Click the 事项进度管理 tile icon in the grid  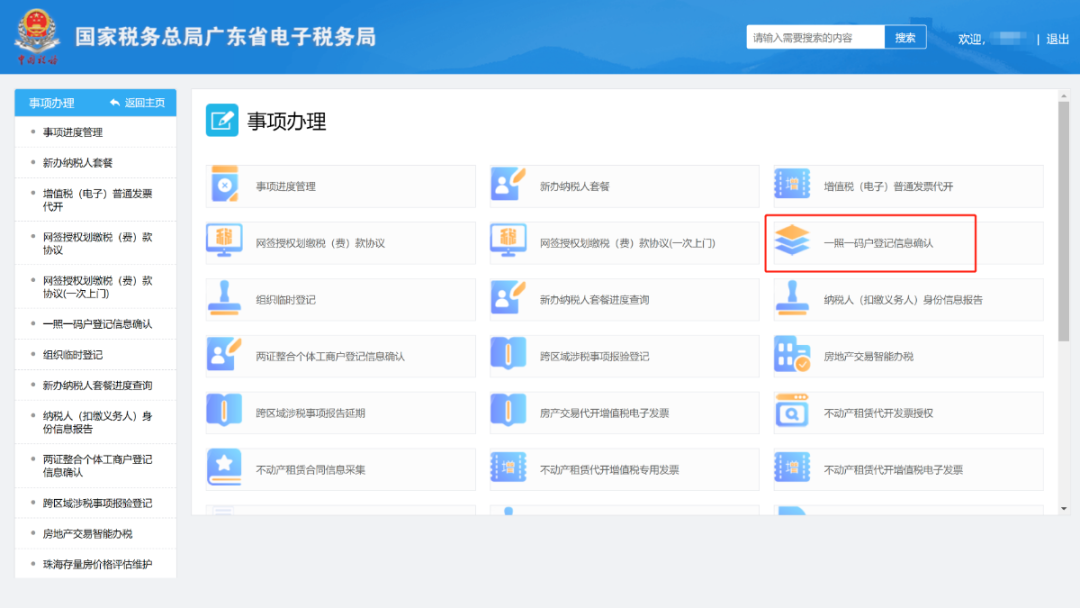225,185
